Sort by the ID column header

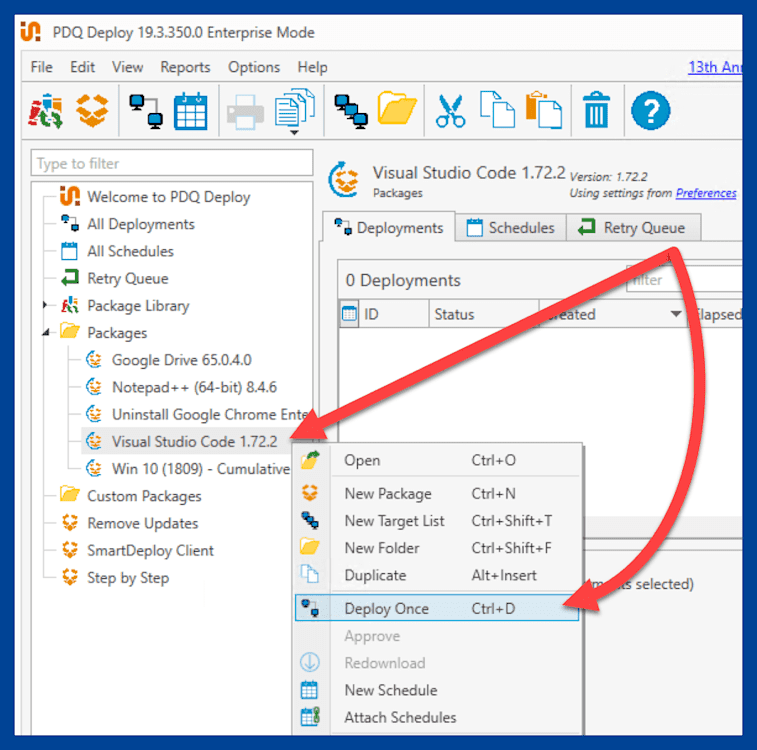(393, 314)
